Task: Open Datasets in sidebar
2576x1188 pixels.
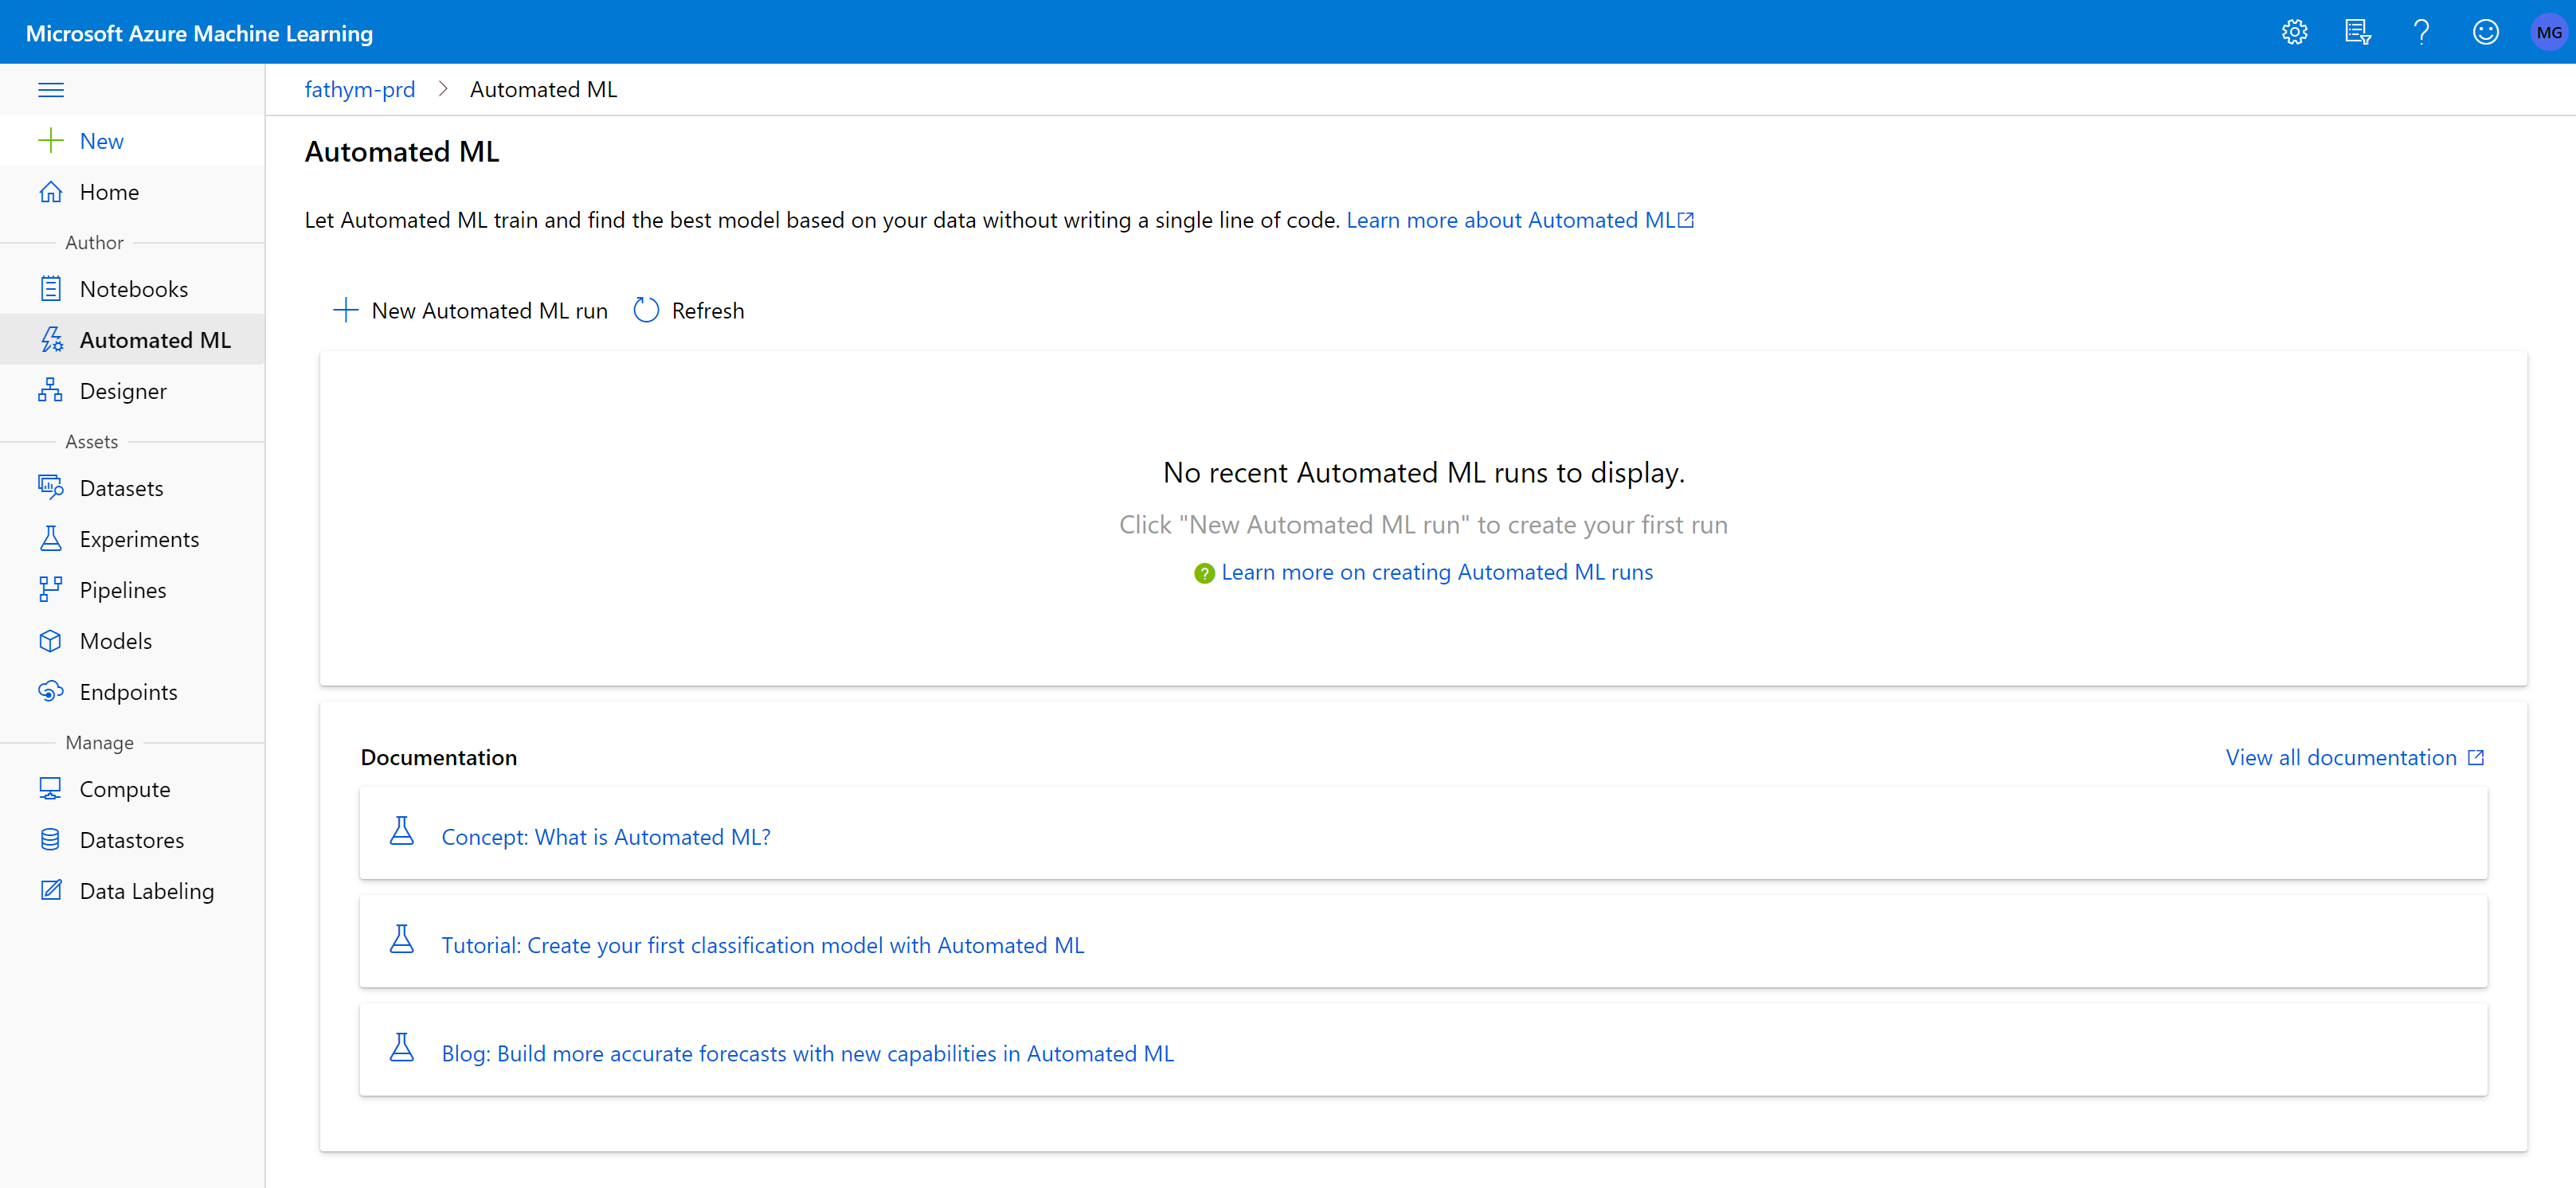Action: (121, 488)
